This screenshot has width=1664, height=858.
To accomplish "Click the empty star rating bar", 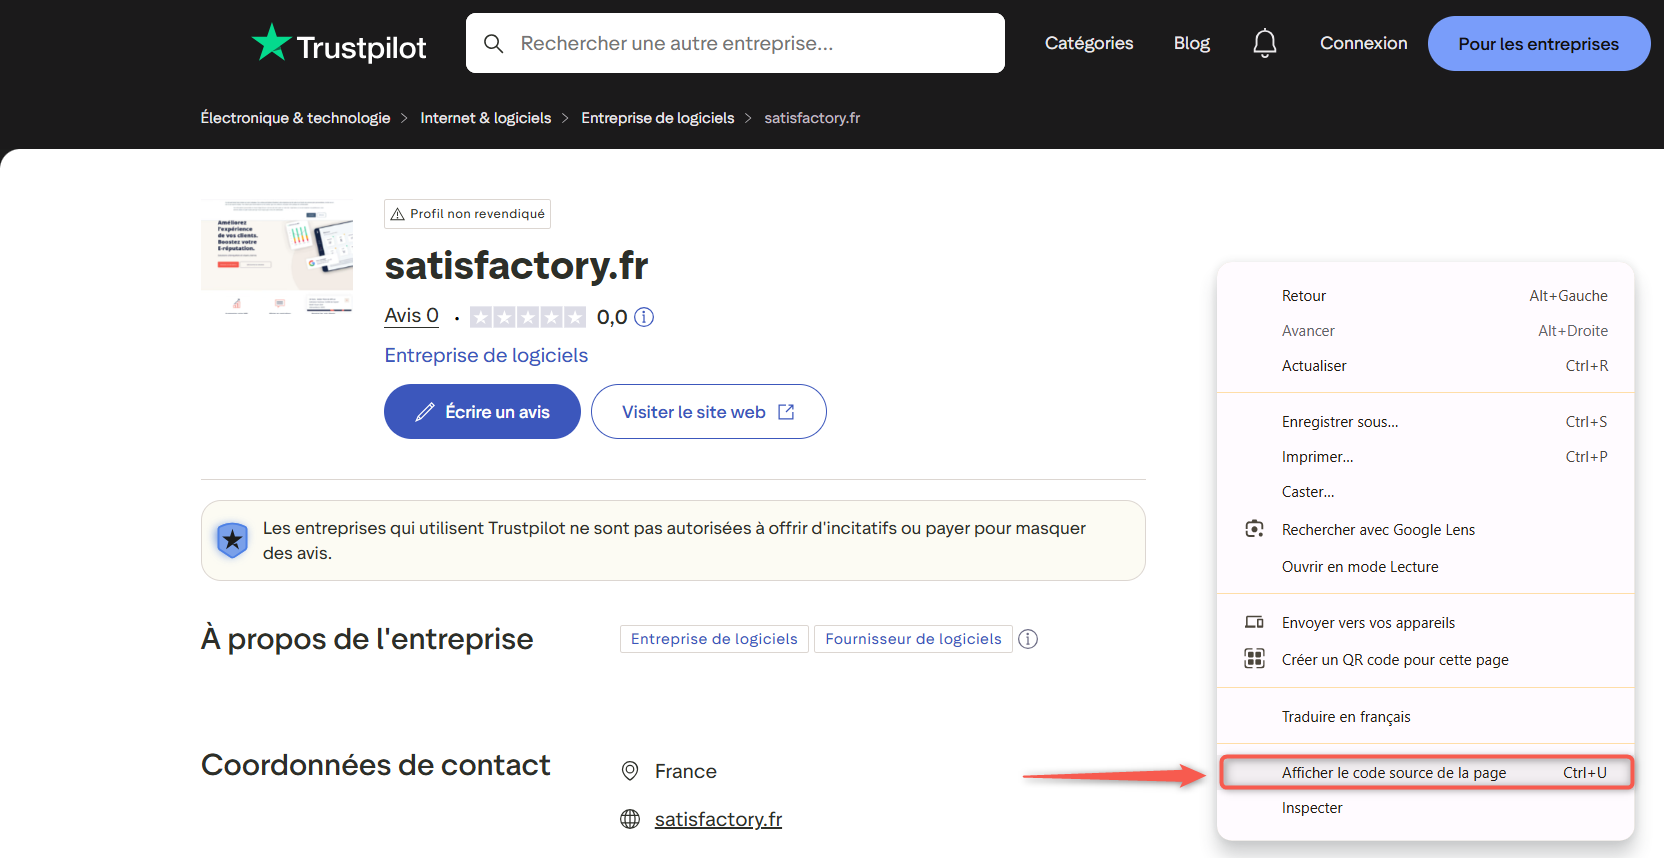I will [x=527, y=317].
